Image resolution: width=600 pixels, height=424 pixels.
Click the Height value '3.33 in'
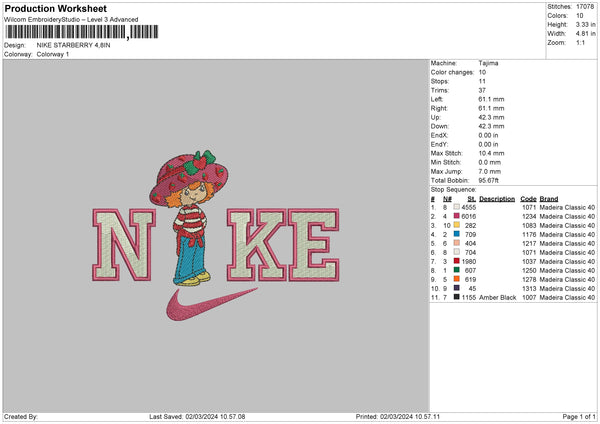click(x=586, y=24)
